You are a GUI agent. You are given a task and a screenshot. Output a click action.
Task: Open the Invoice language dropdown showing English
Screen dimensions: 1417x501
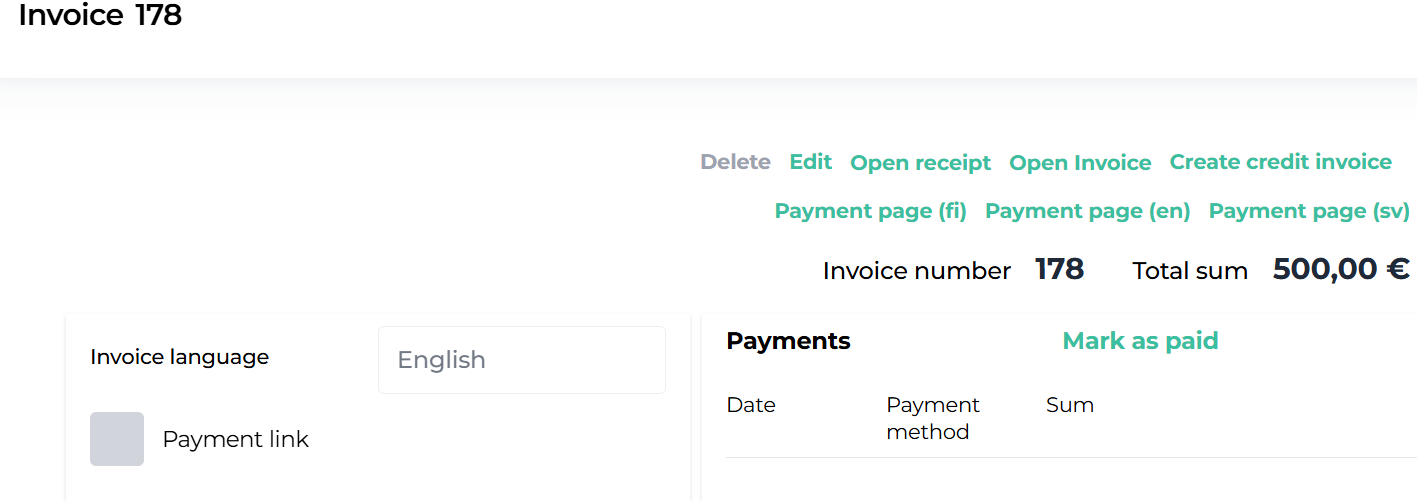pyautogui.click(x=522, y=360)
